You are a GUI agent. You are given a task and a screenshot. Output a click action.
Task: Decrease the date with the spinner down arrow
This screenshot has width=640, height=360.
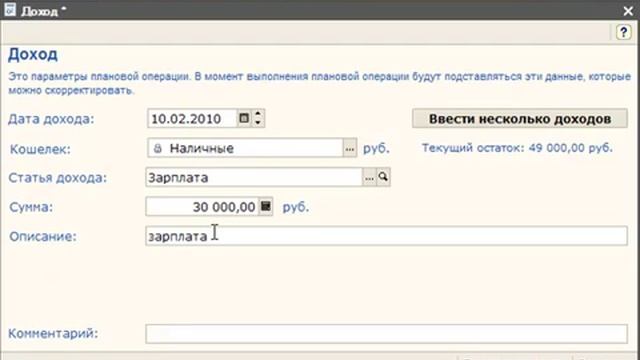click(x=258, y=122)
